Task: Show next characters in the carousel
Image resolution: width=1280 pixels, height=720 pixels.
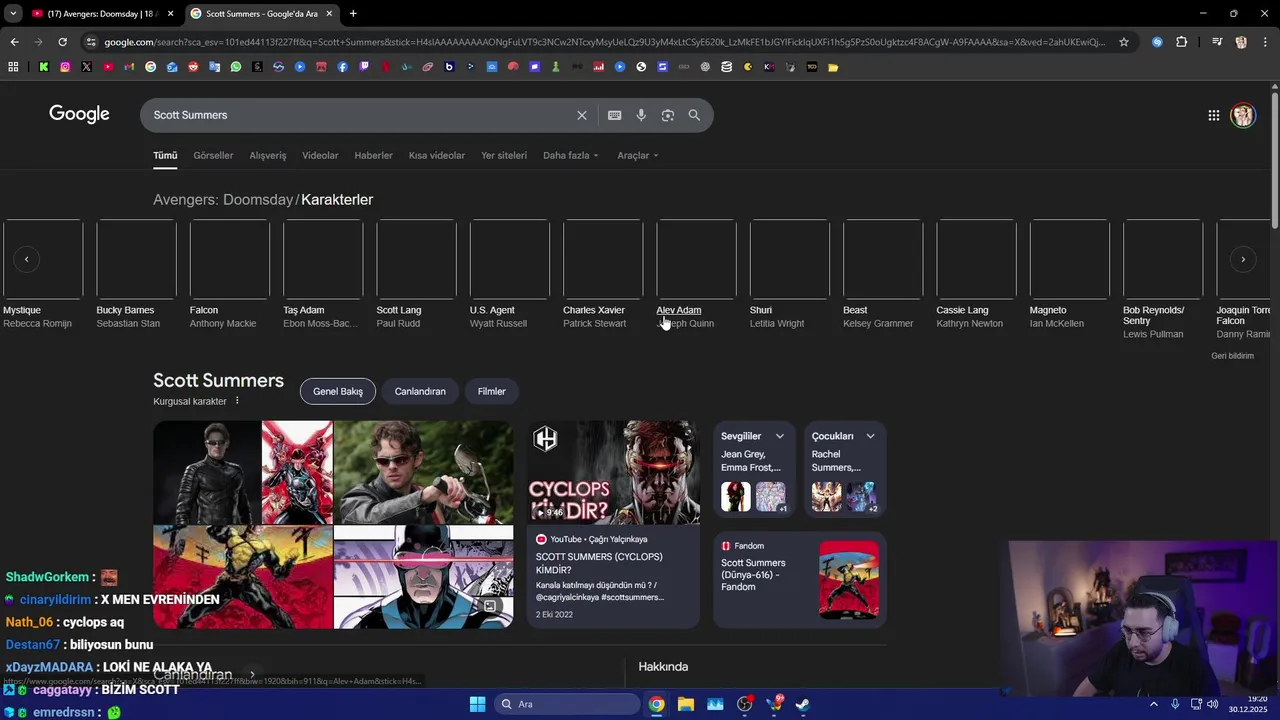Action: 1243,259
